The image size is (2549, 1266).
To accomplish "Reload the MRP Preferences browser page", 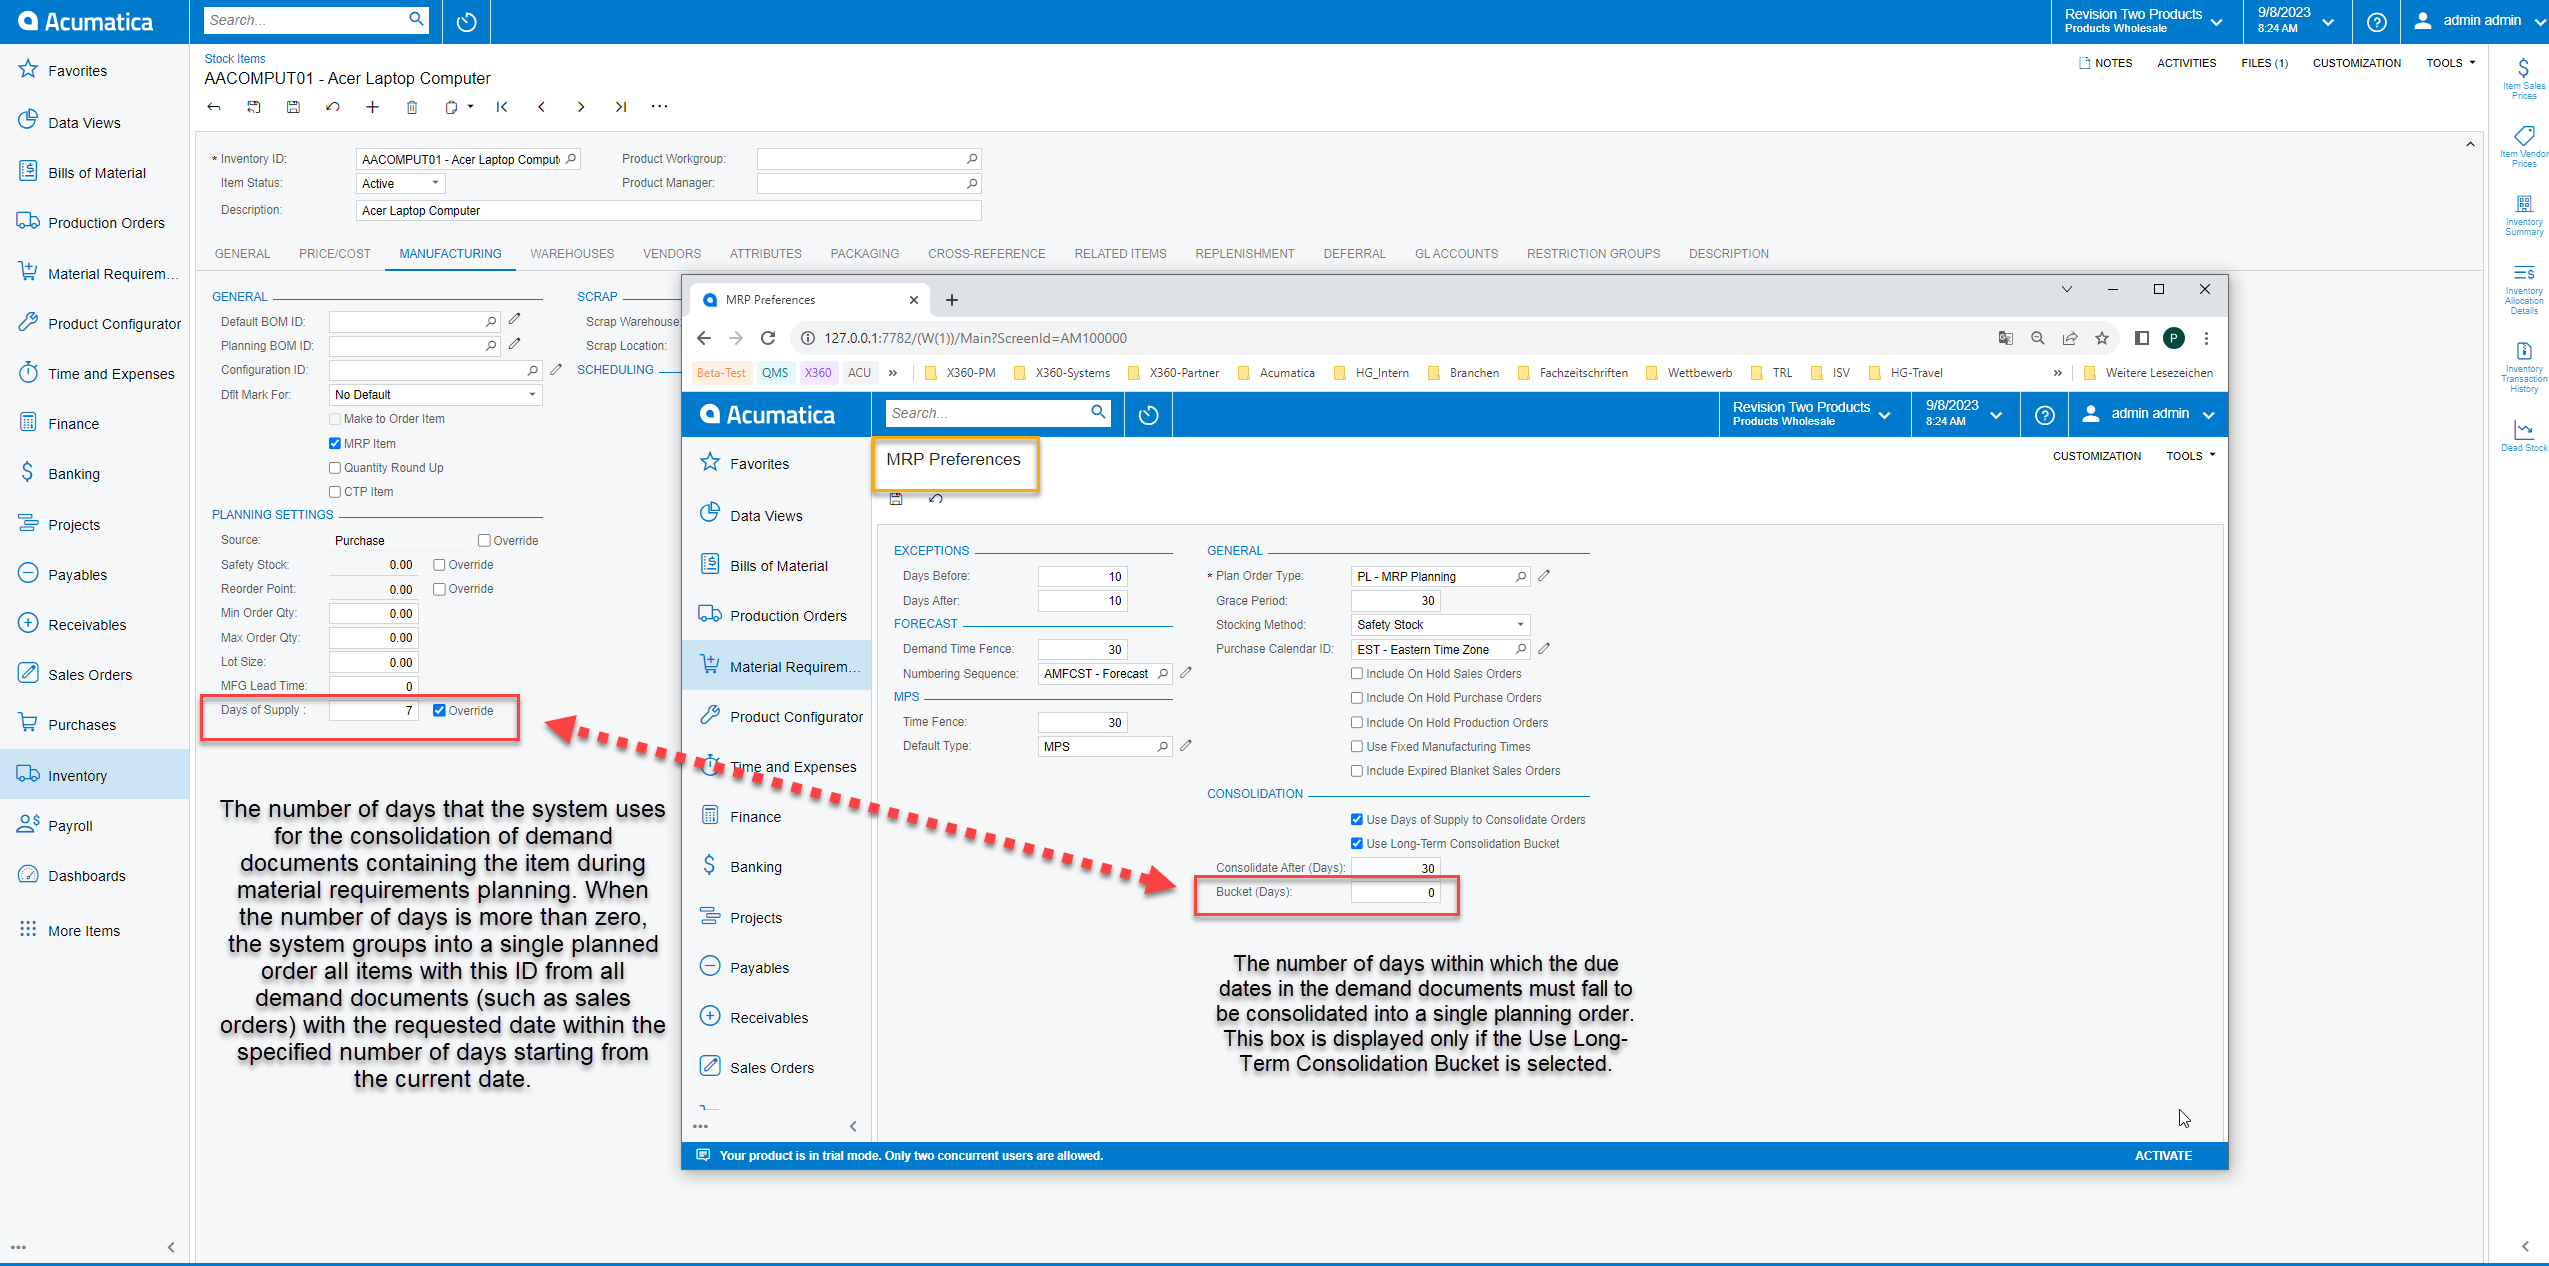I will tap(768, 338).
